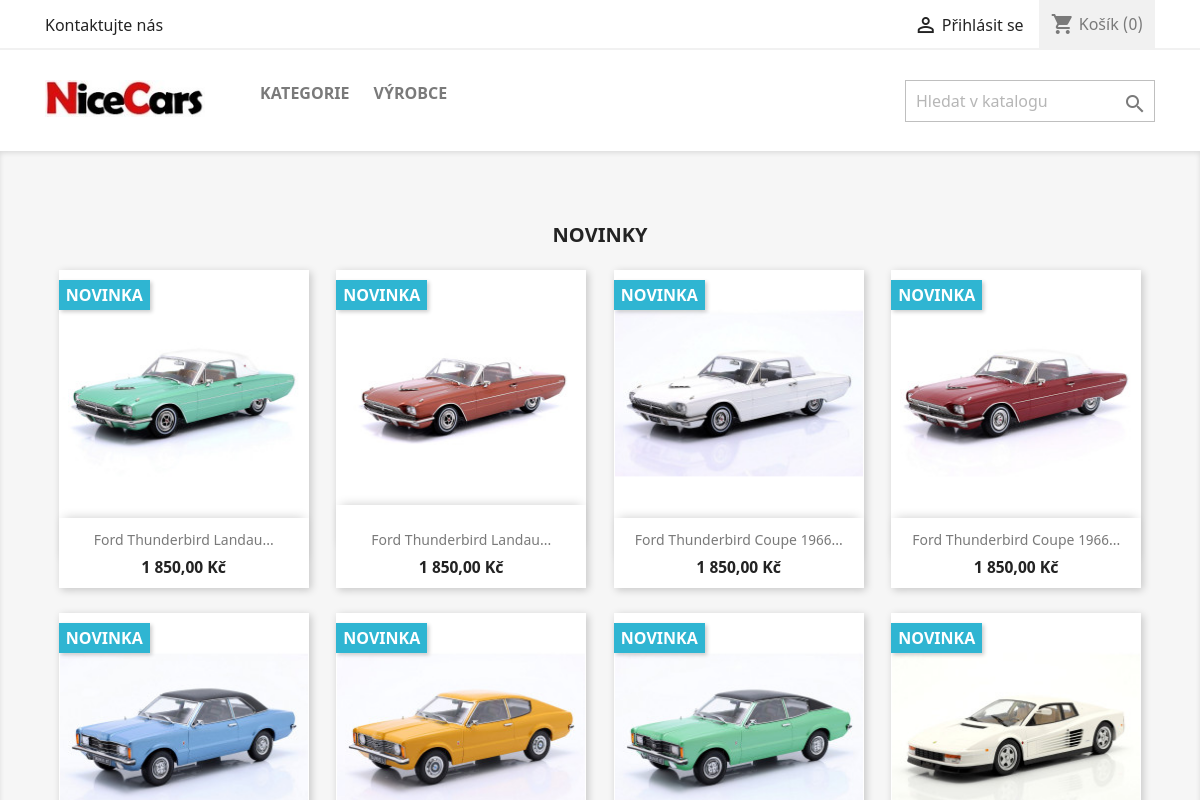
Task: Open the NiceCars logo homepage
Action: coord(125,99)
